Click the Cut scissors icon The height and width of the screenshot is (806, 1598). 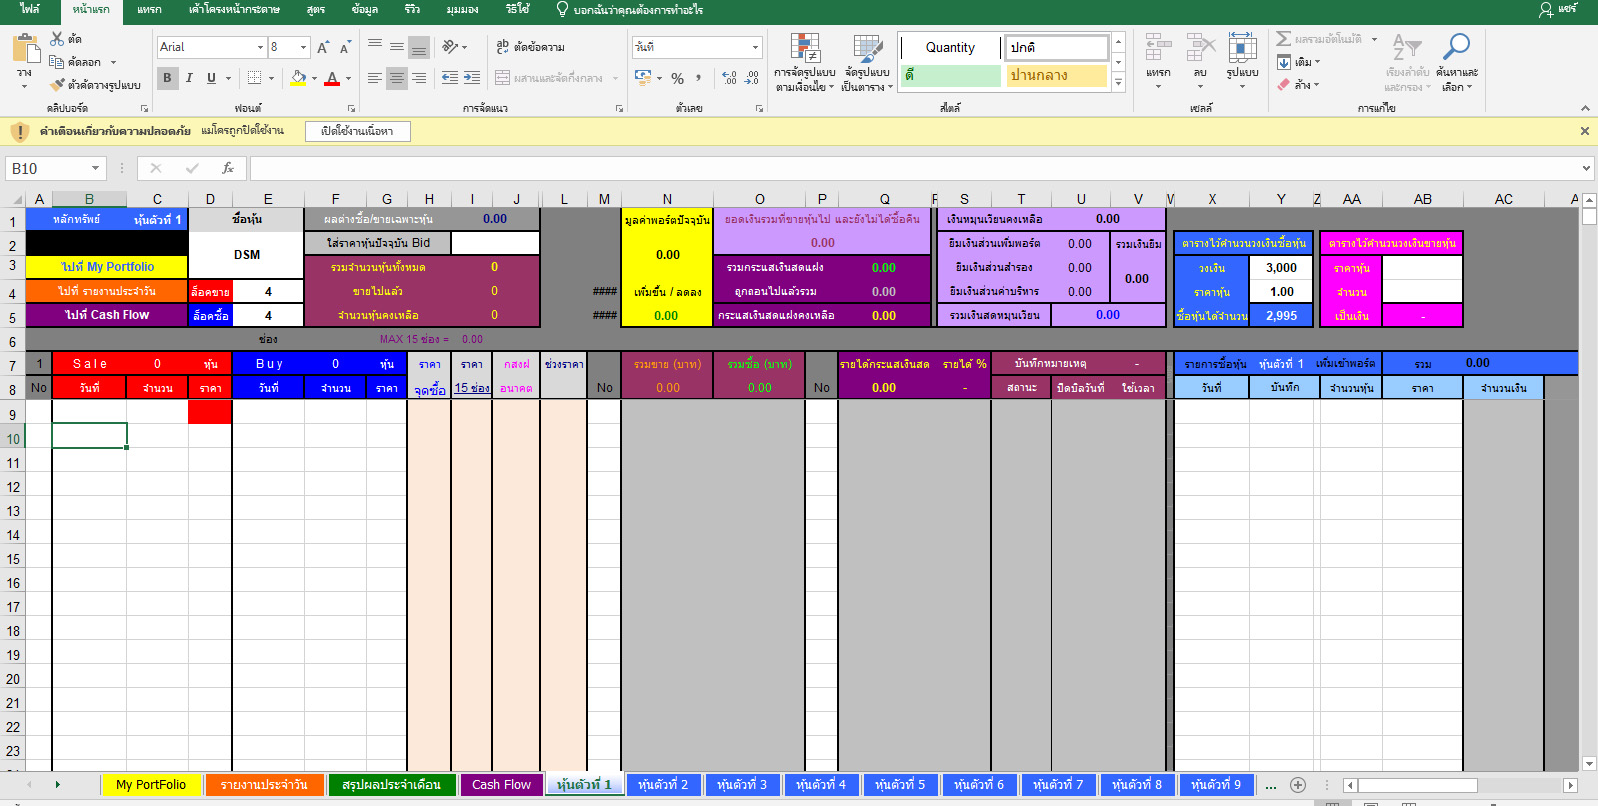pyautogui.click(x=57, y=39)
